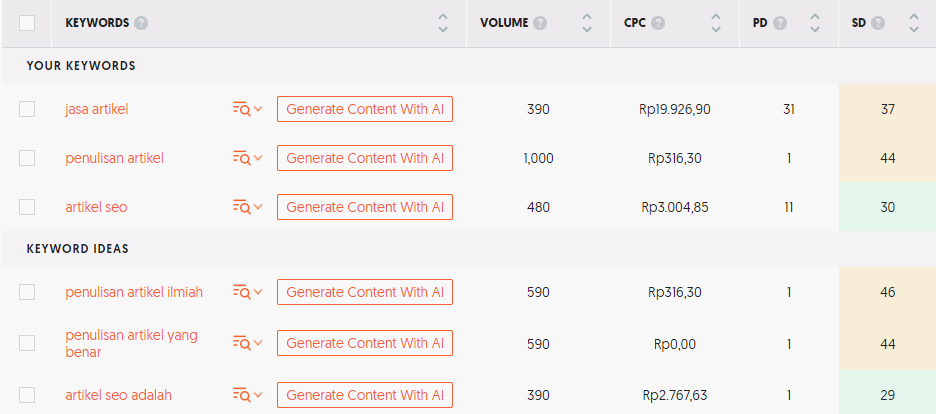Screen dimensions: 936x414
Task: Toggle the select-all checkbox in header
Action: pos(27,23)
